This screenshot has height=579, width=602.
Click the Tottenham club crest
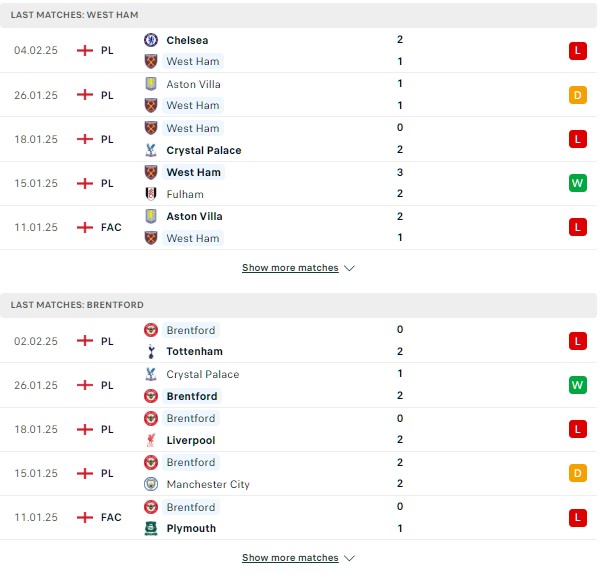point(151,351)
